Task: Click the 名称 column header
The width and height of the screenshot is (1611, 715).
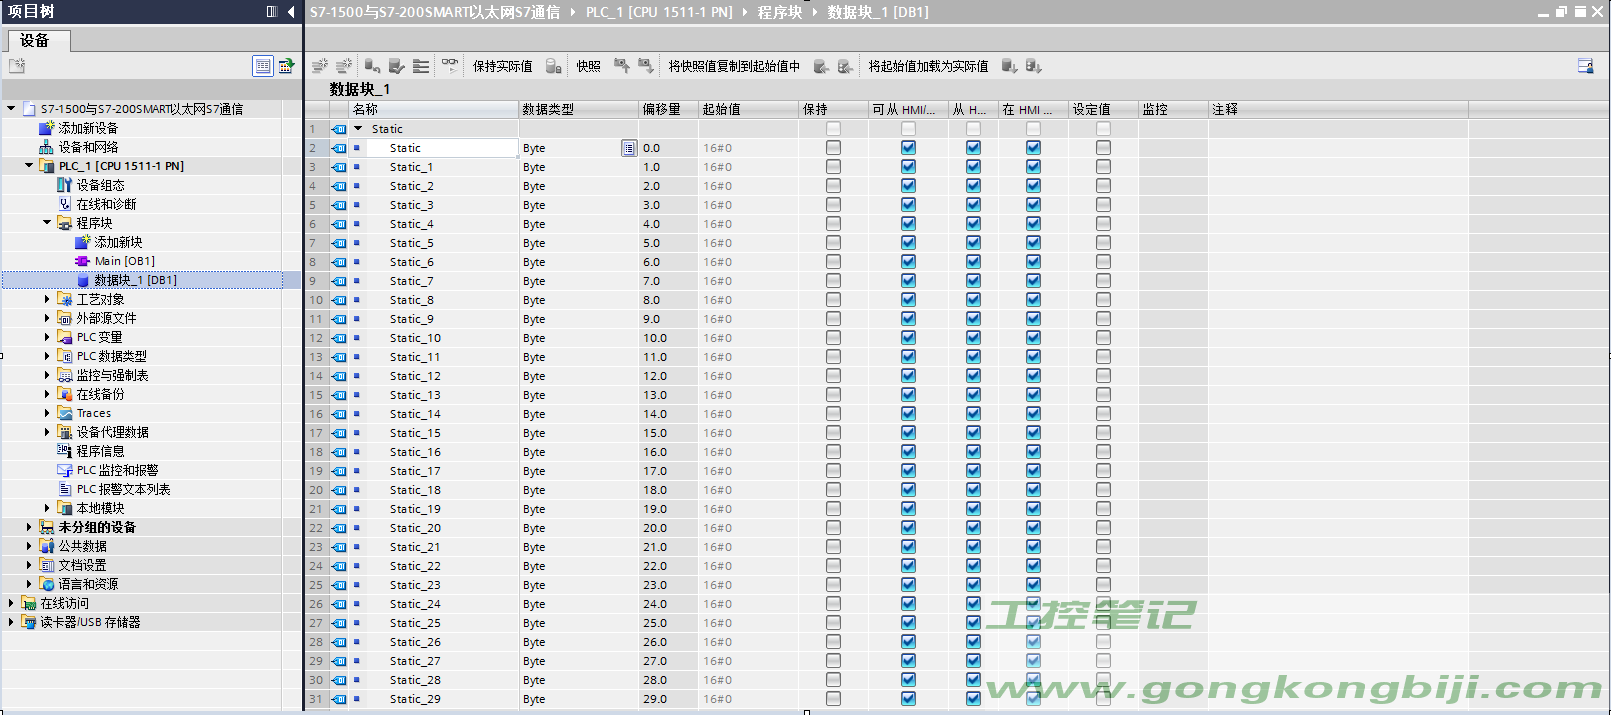Action: (433, 109)
